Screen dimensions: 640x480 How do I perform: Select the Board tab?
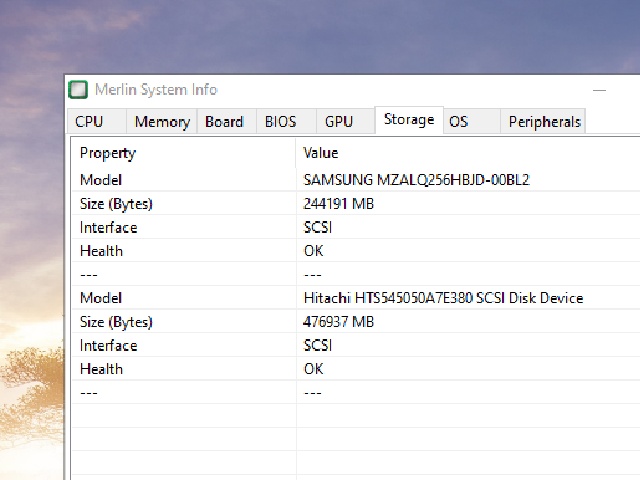pos(224,122)
